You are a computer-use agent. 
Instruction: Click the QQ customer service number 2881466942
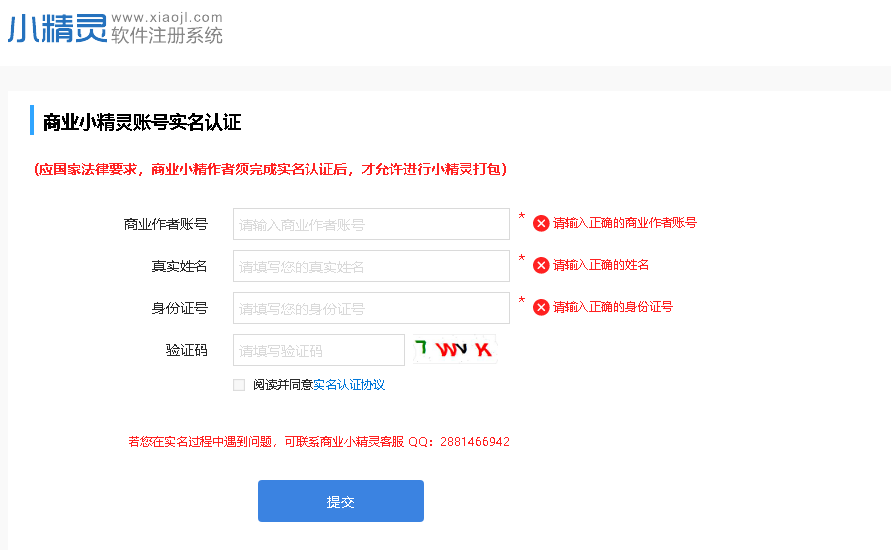[x=474, y=441]
